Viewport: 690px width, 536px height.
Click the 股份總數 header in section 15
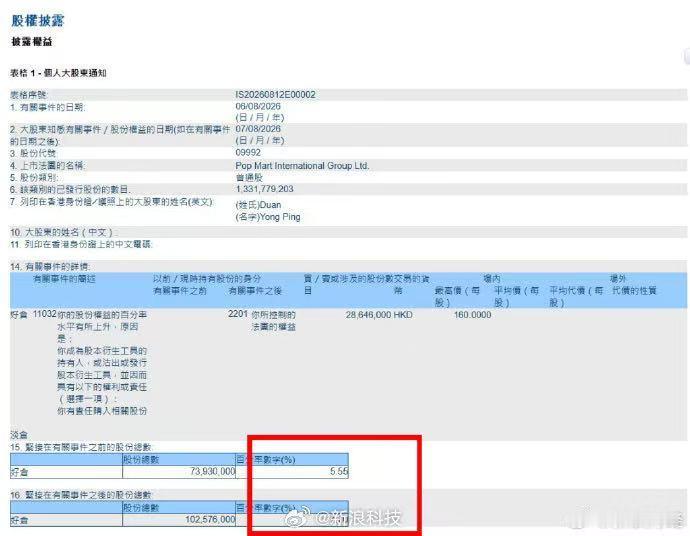[141, 460]
